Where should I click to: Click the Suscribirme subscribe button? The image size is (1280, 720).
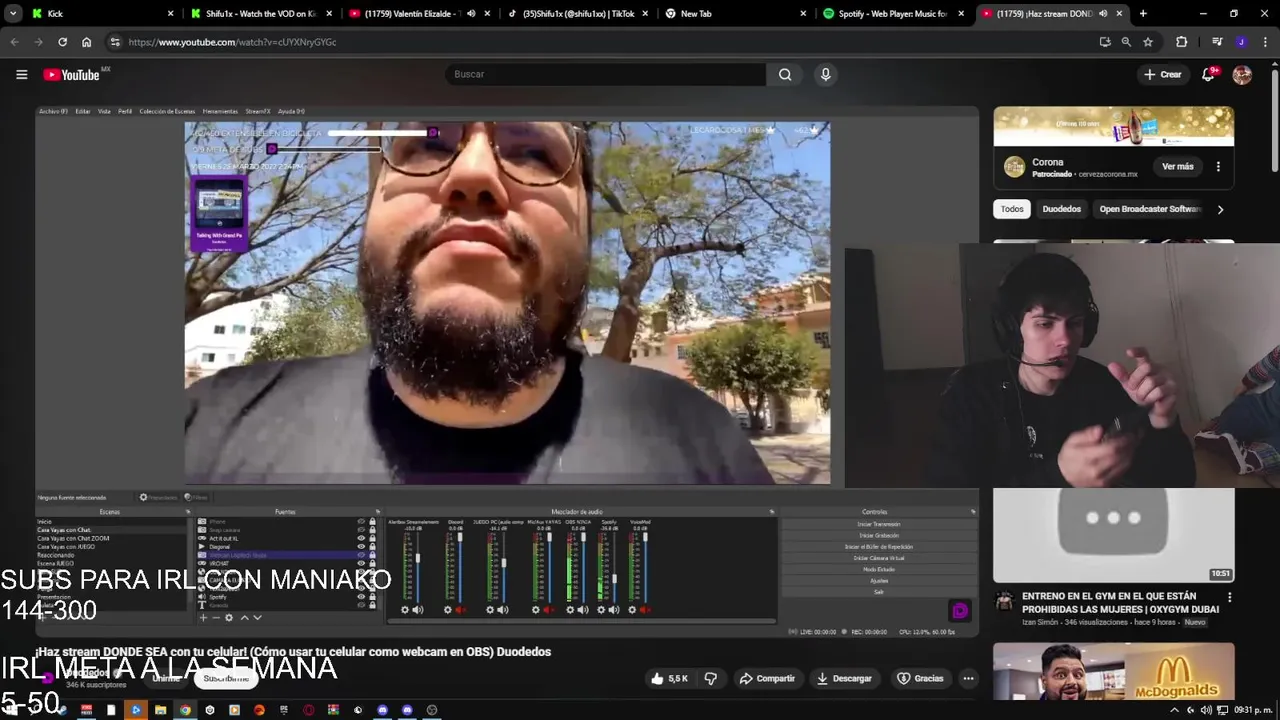(x=226, y=678)
